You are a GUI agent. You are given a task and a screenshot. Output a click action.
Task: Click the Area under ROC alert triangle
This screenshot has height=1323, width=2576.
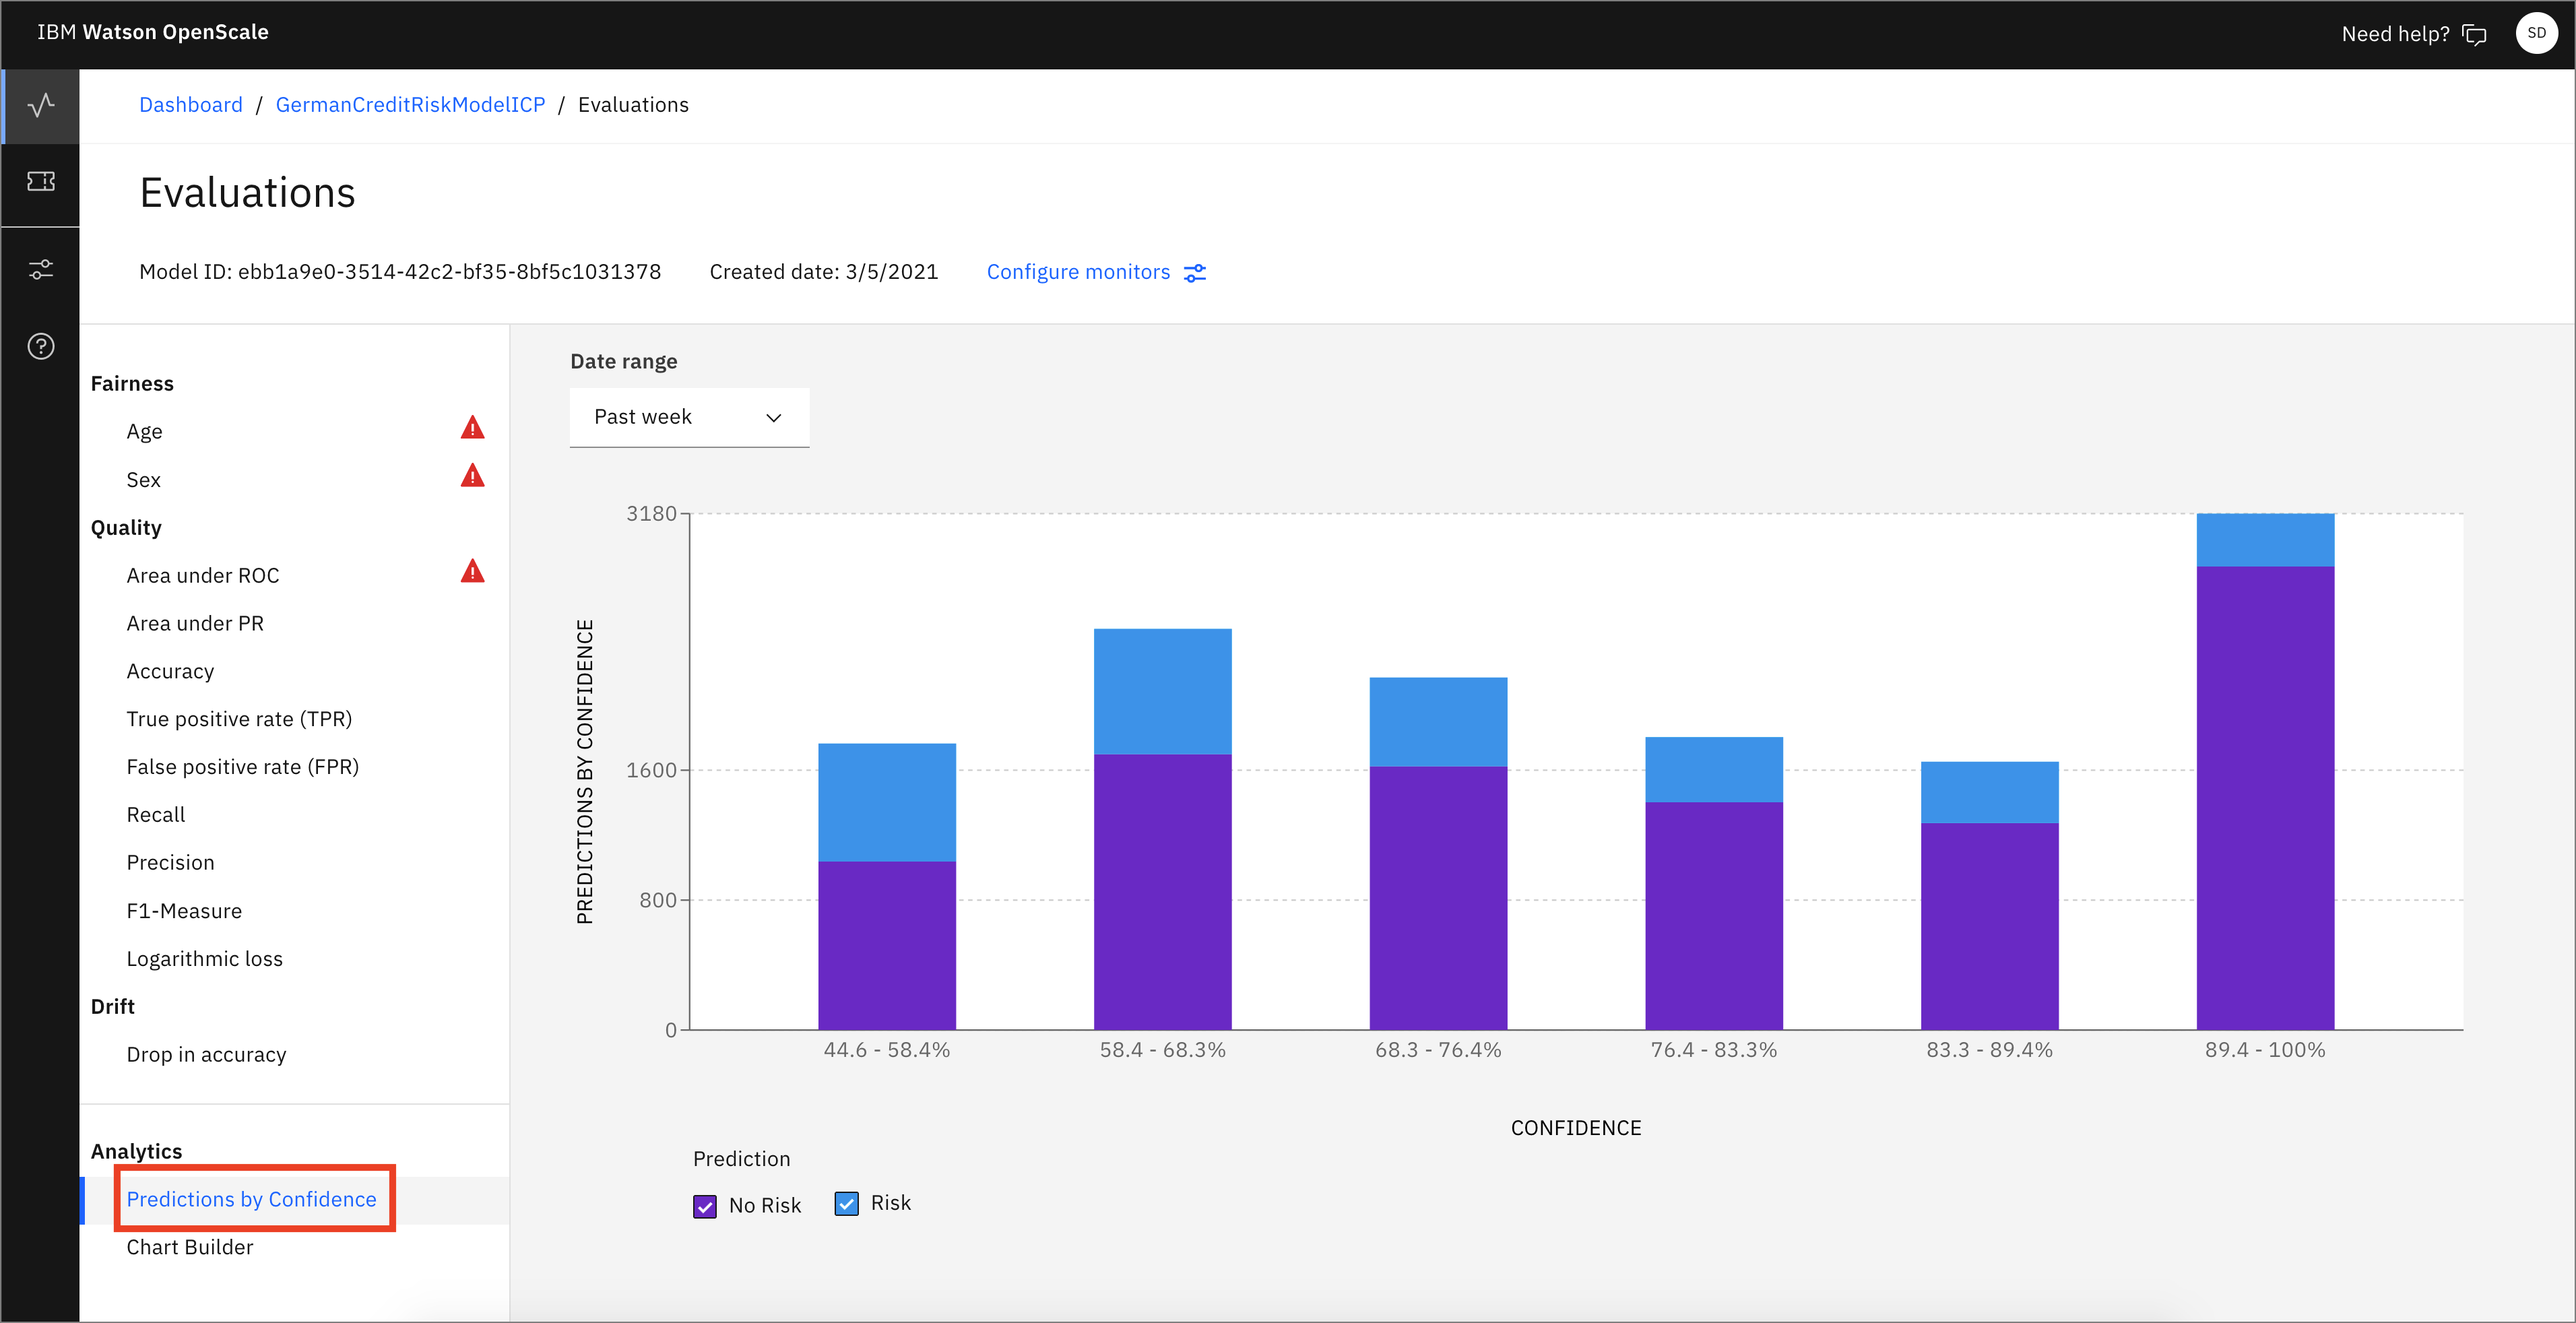tap(472, 571)
